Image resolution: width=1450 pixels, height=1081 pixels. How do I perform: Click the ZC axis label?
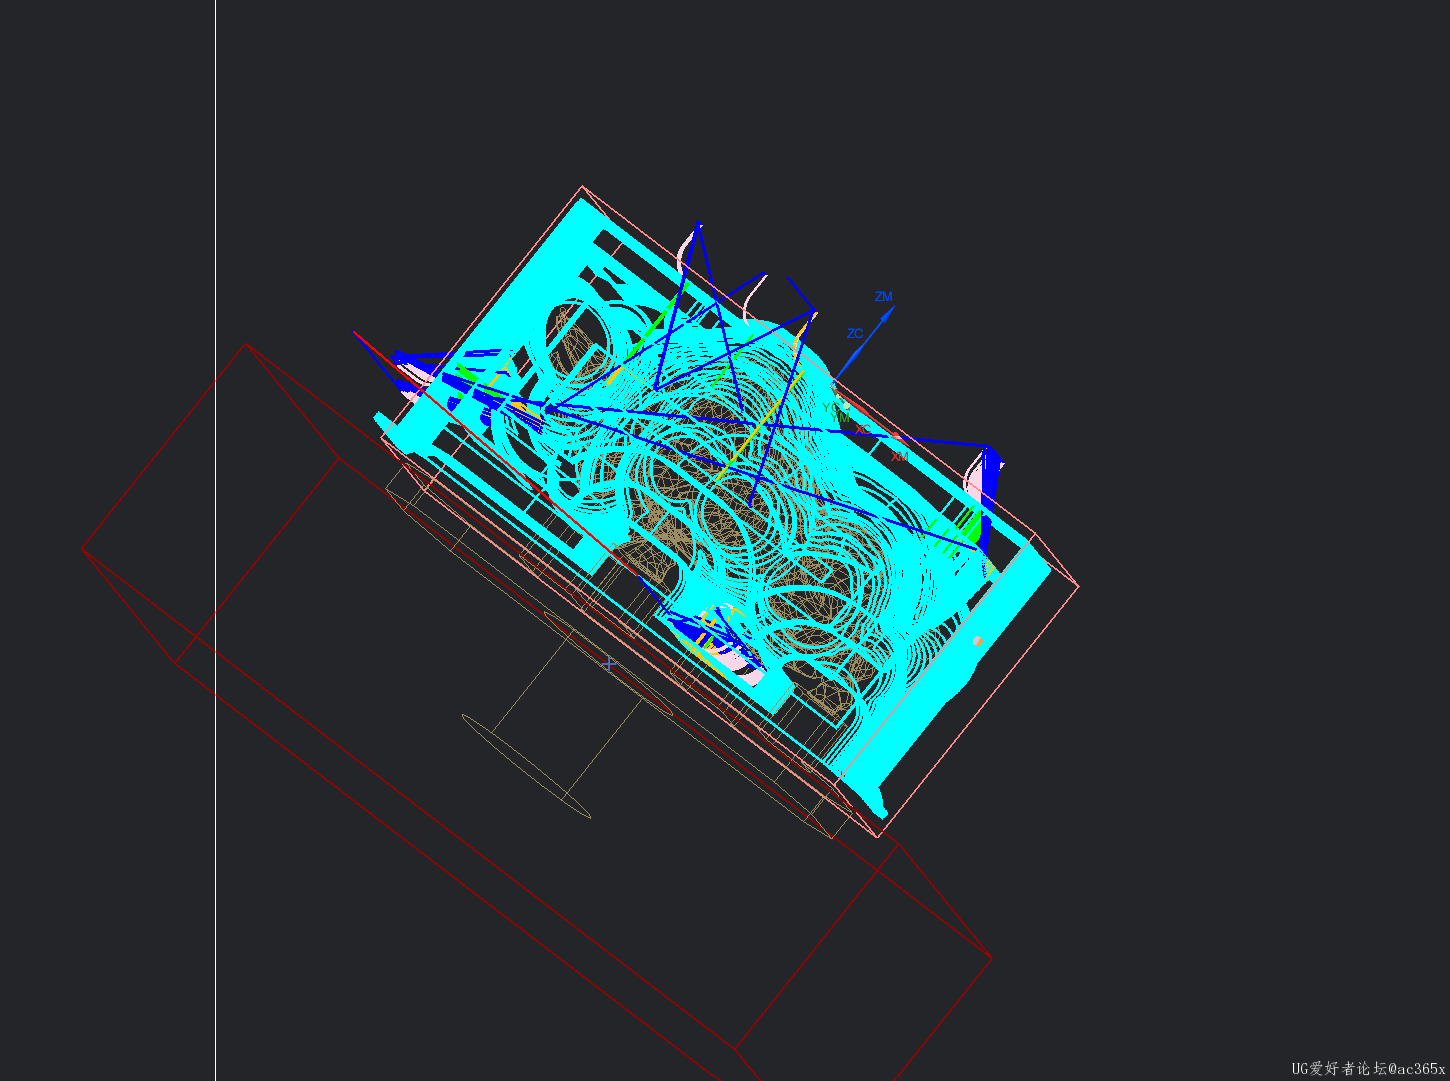[855, 334]
